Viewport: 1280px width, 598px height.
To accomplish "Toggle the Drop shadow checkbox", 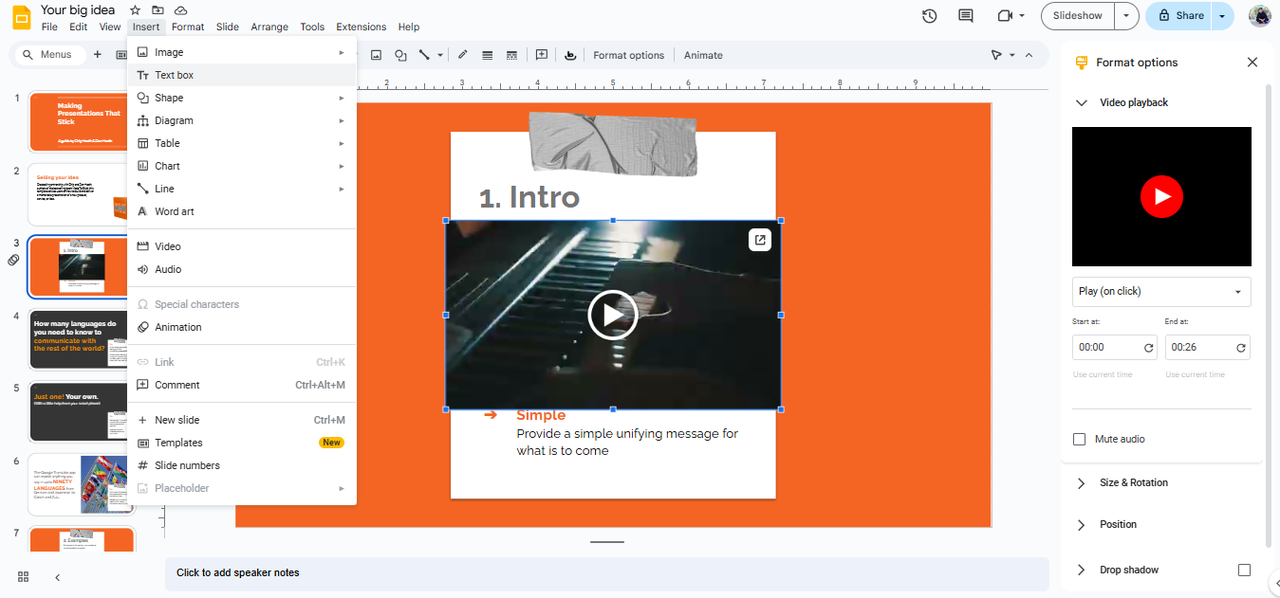I will tap(1244, 570).
